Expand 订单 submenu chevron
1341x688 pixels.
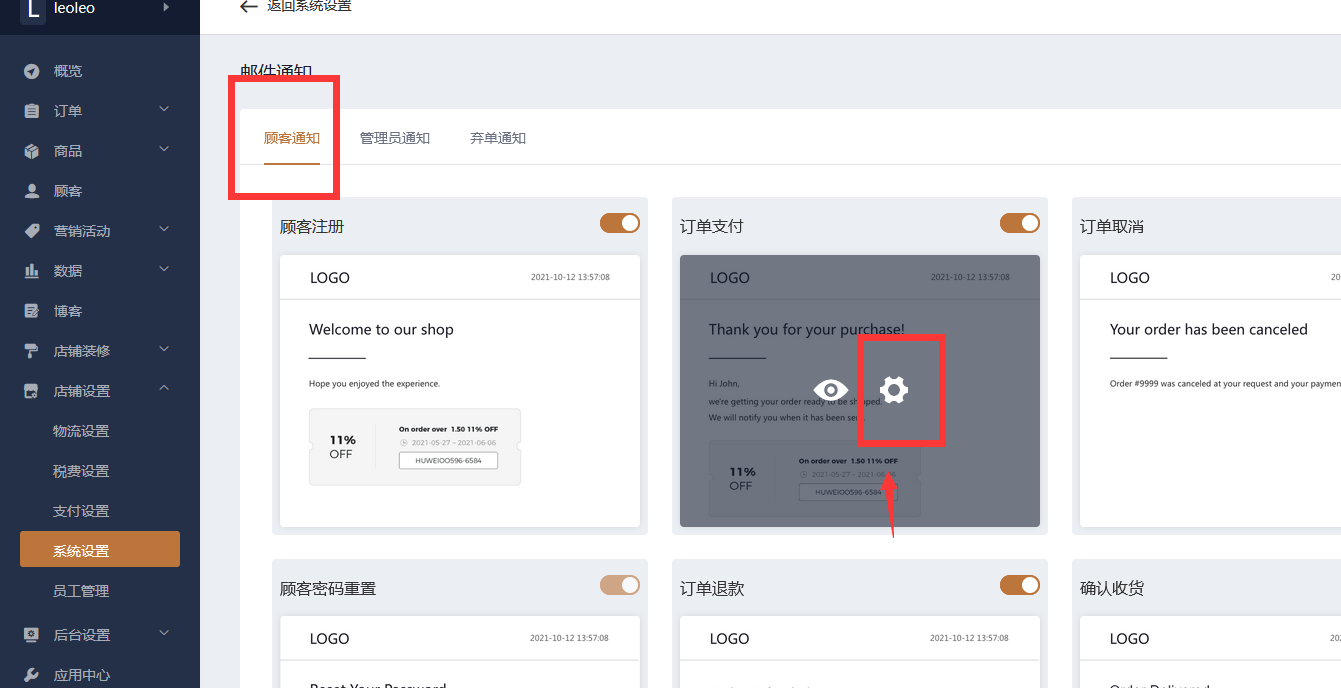tap(164, 109)
